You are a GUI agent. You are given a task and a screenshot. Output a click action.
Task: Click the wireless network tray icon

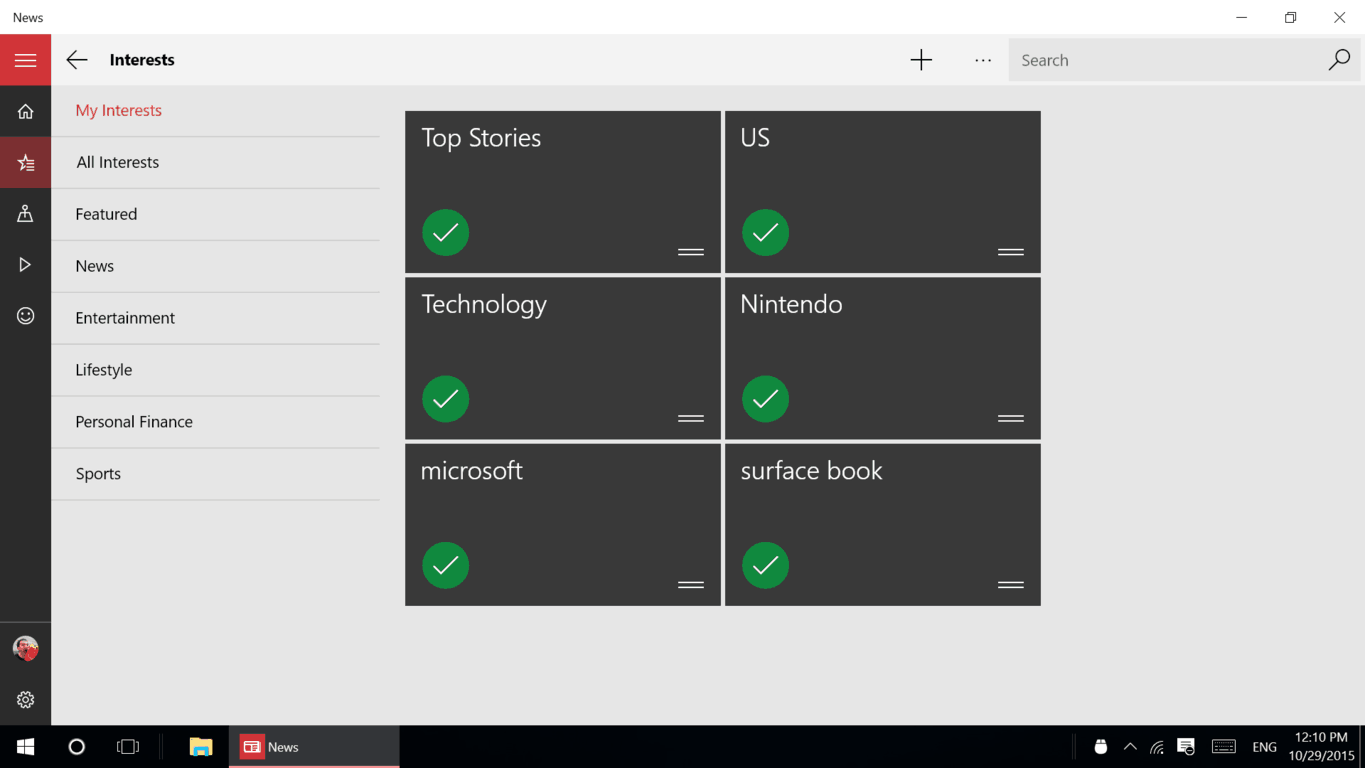click(1157, 747)
